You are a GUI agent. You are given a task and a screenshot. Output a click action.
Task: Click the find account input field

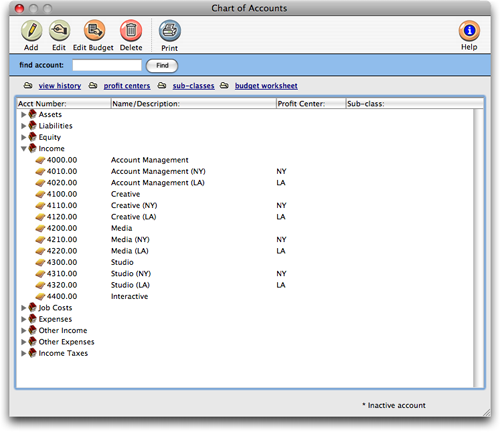(x=107, y=65)
